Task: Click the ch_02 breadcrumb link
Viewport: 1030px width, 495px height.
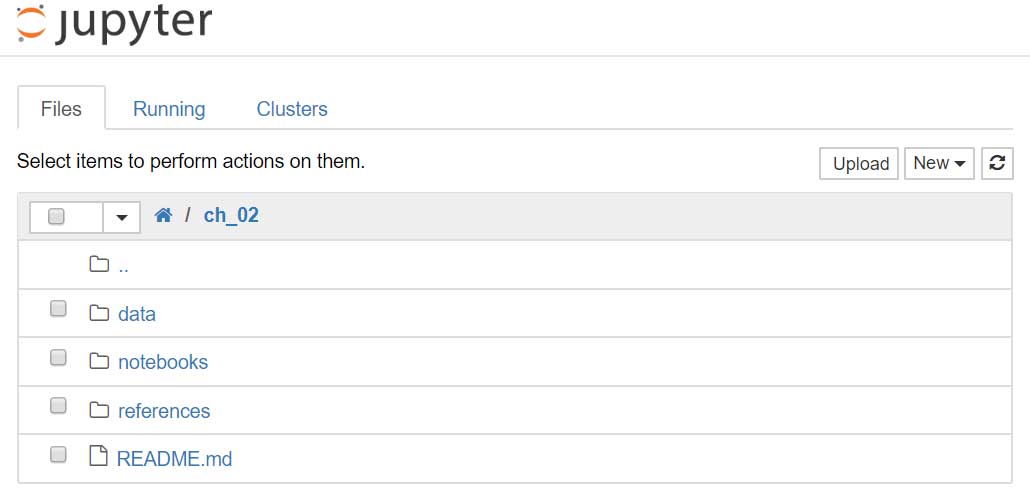Action: coord(231,215)
